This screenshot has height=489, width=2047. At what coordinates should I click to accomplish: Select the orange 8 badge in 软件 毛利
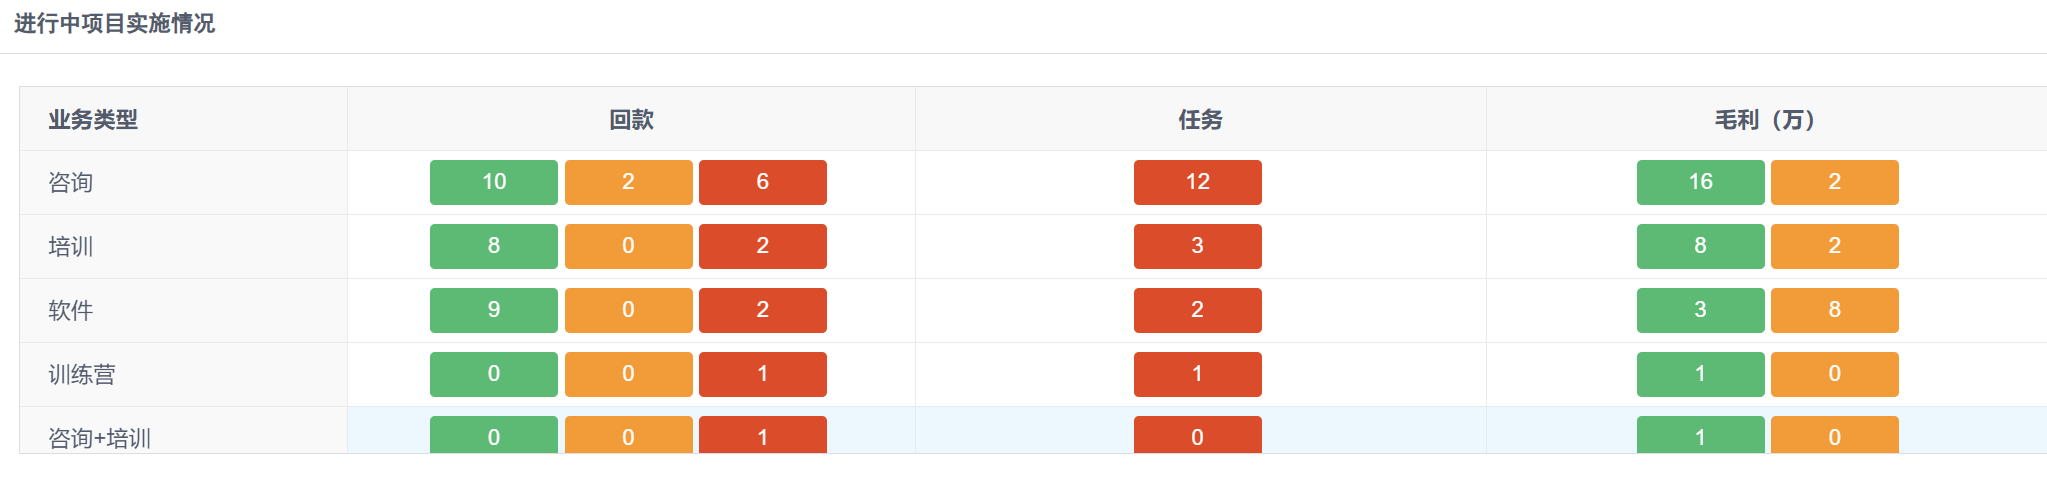click(1835, 310)
